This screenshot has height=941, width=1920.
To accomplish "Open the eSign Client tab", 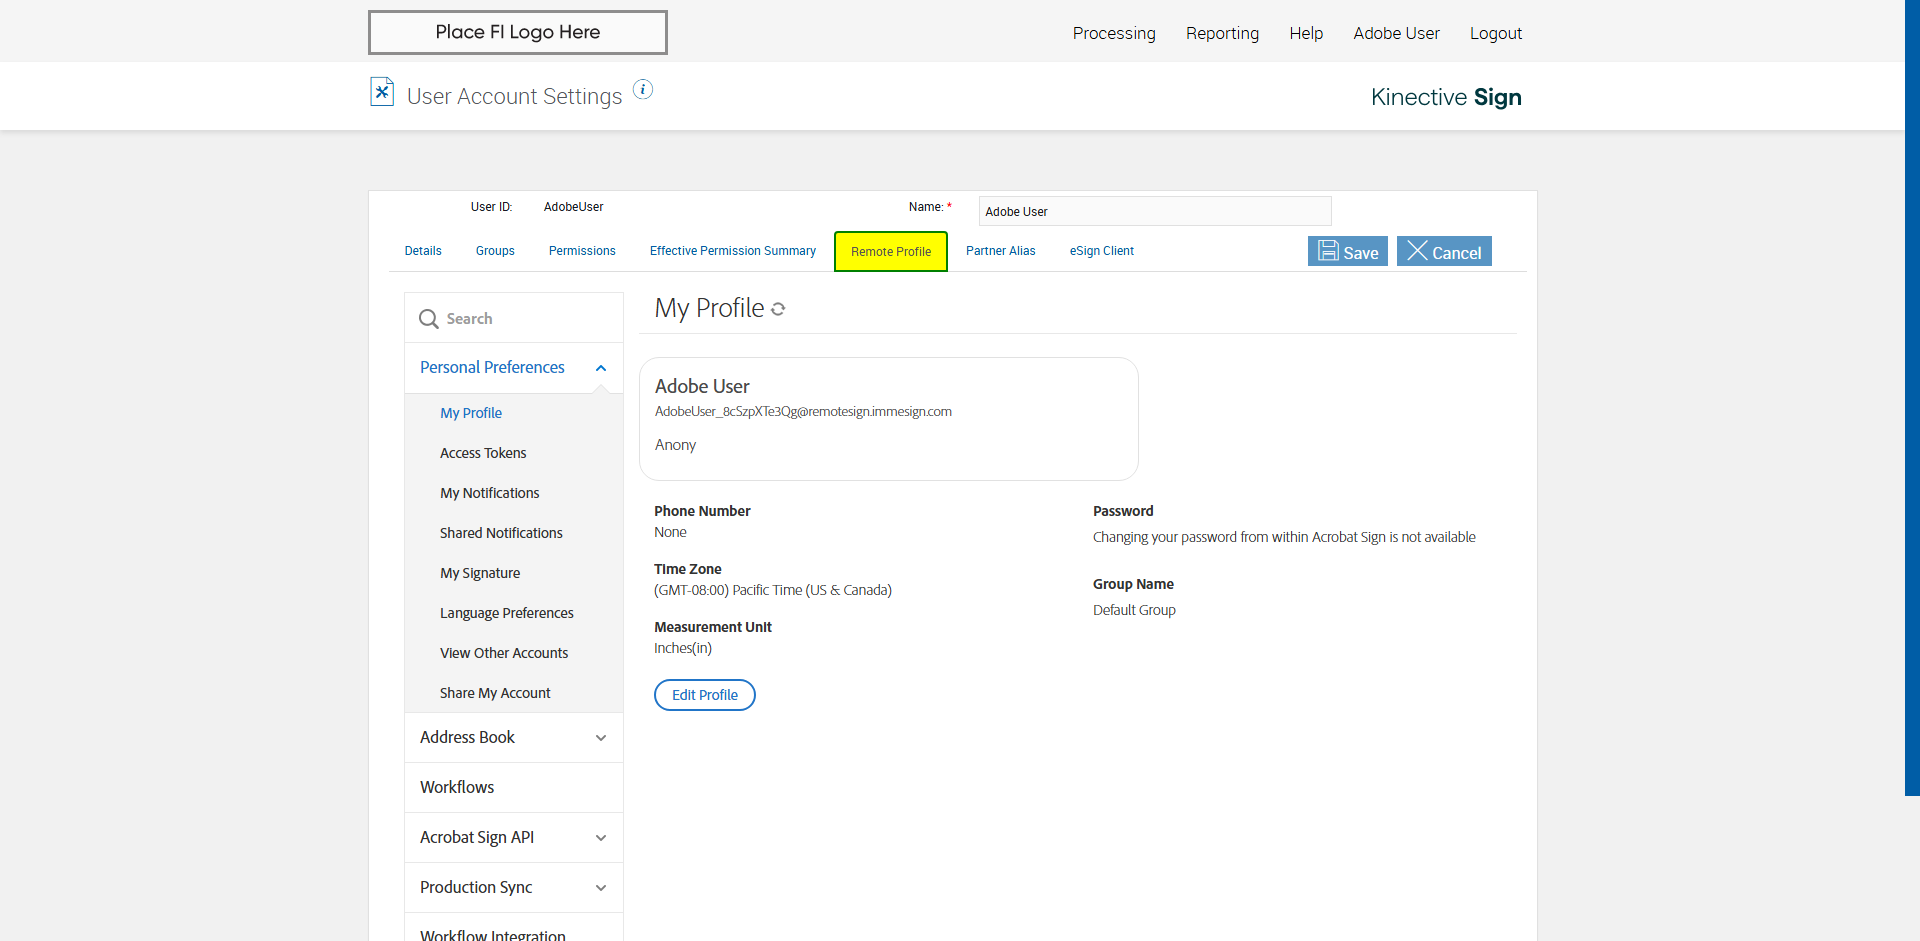I will click(1101, 251).
